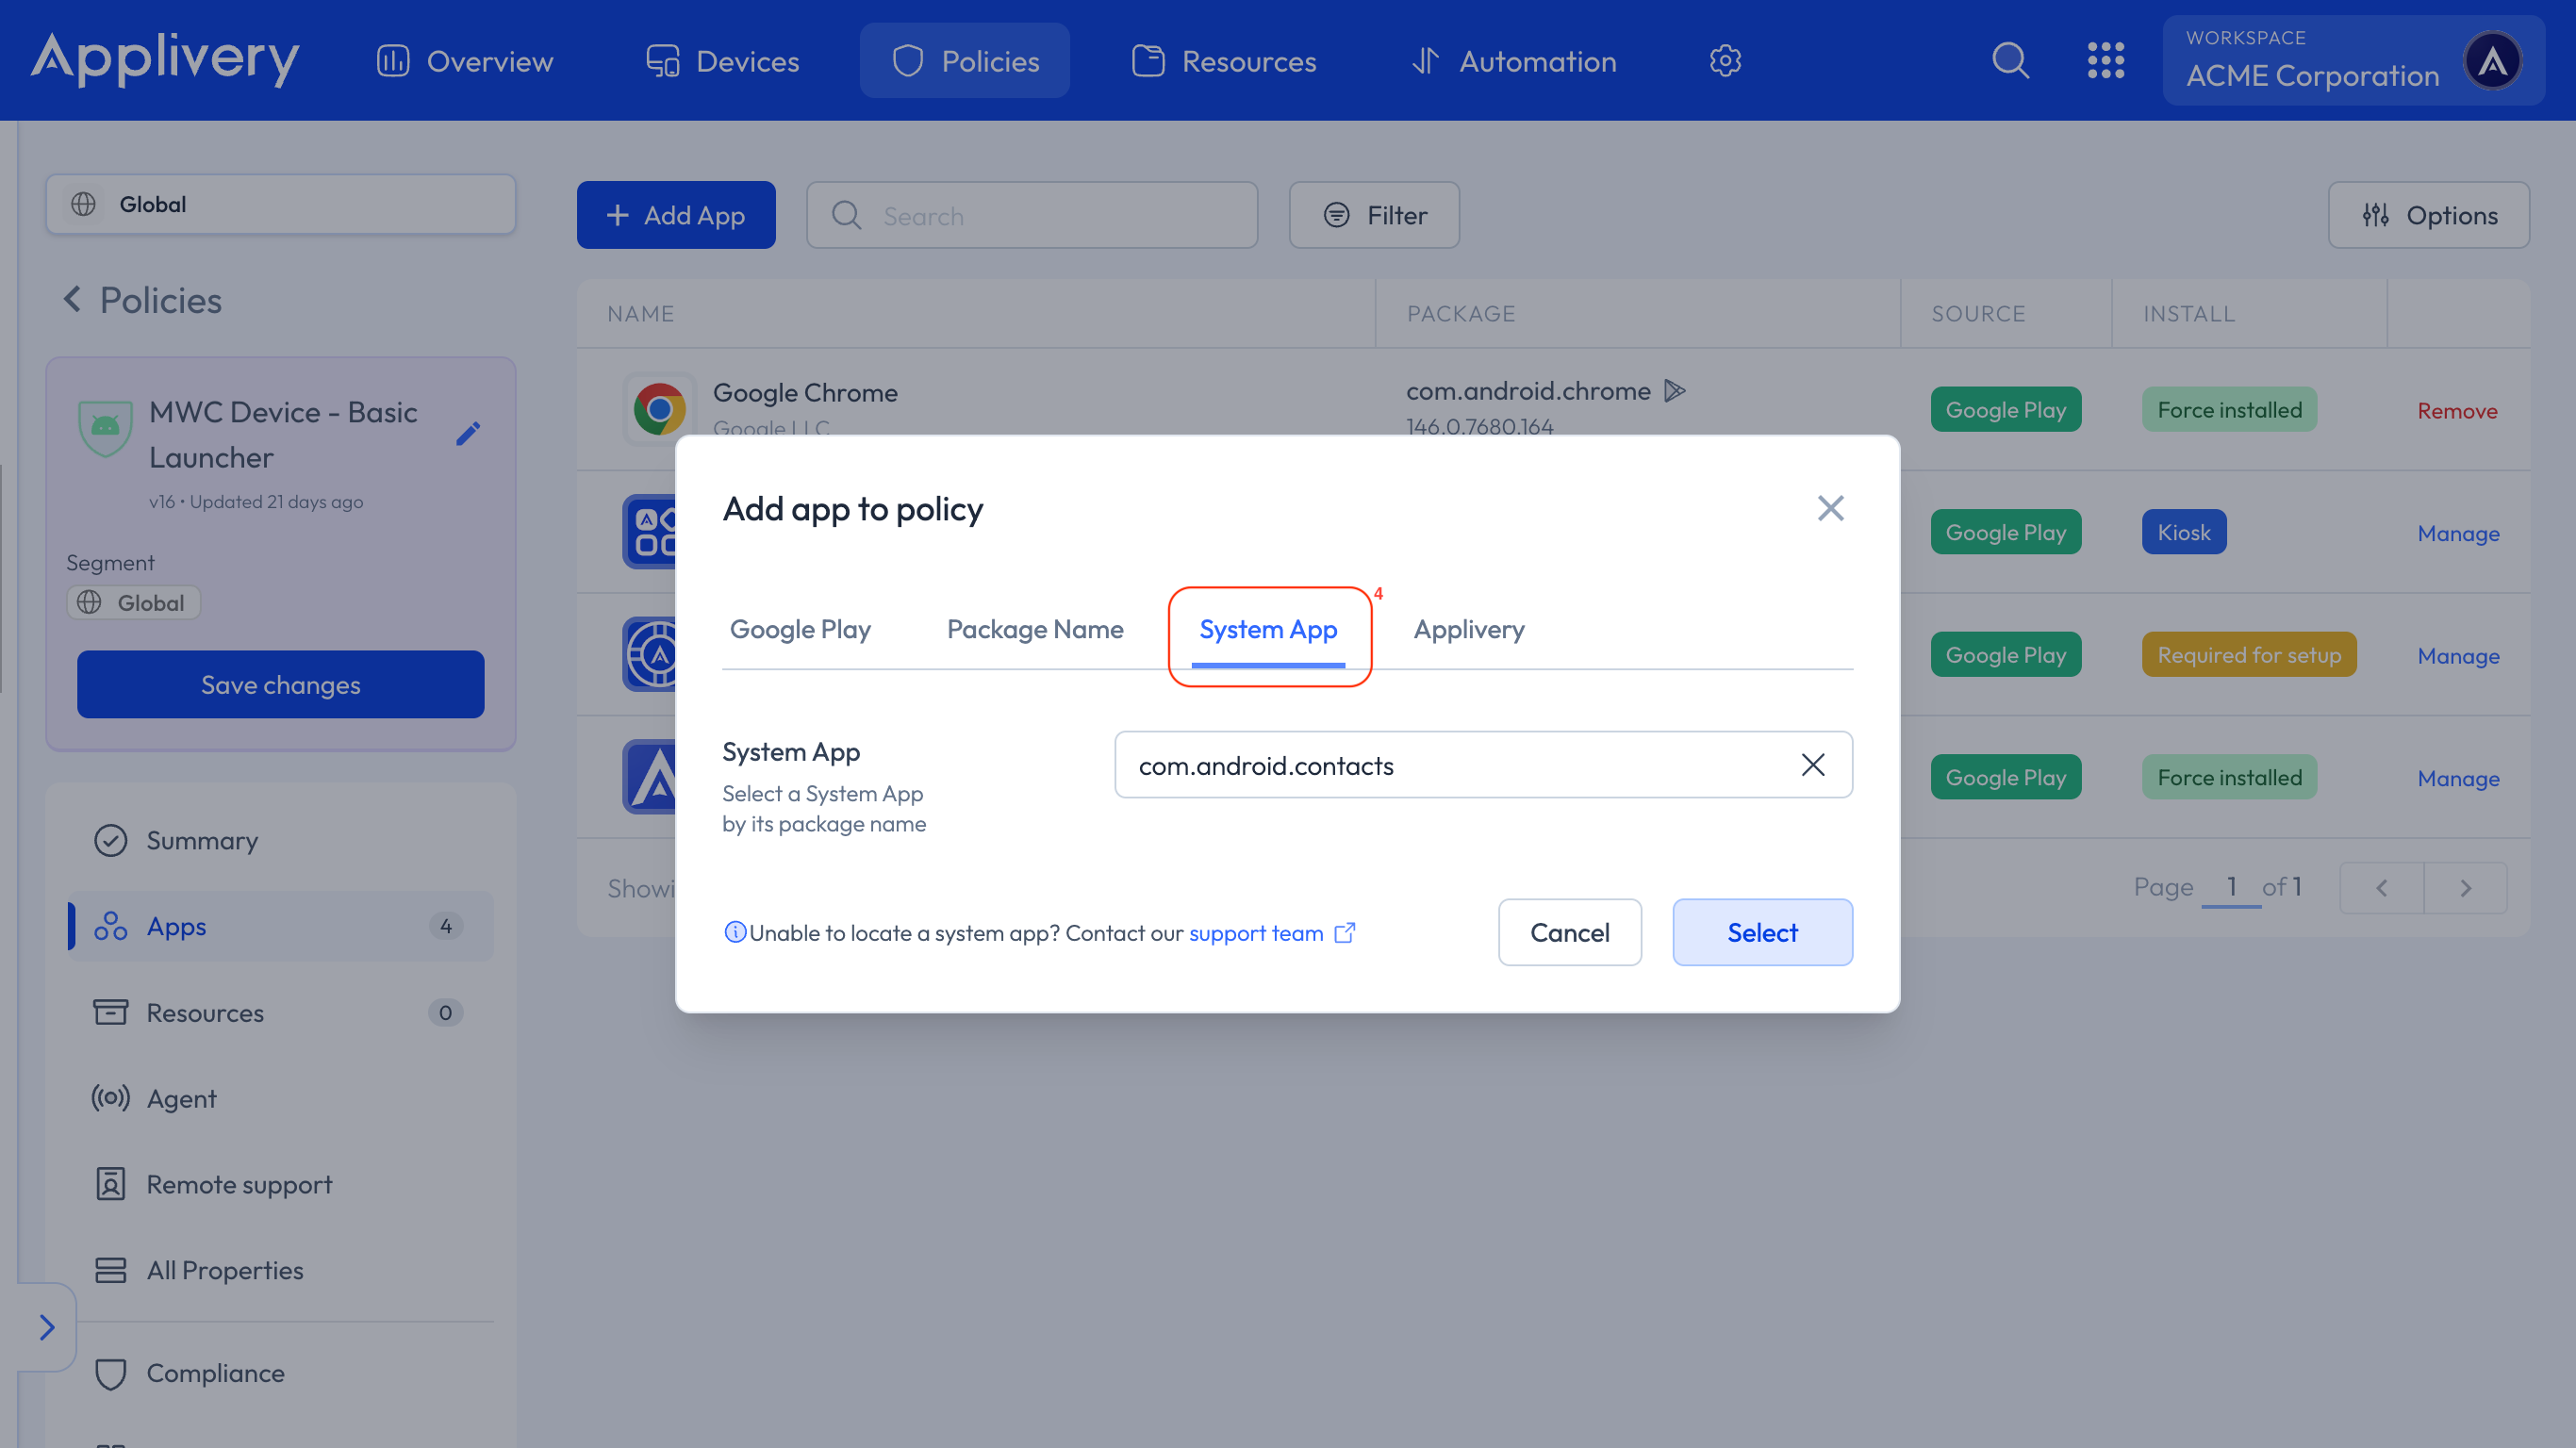Go to next page using the right chevron
The height and width of the screenshot is (1448, 2576).
tap(2465, 888)
